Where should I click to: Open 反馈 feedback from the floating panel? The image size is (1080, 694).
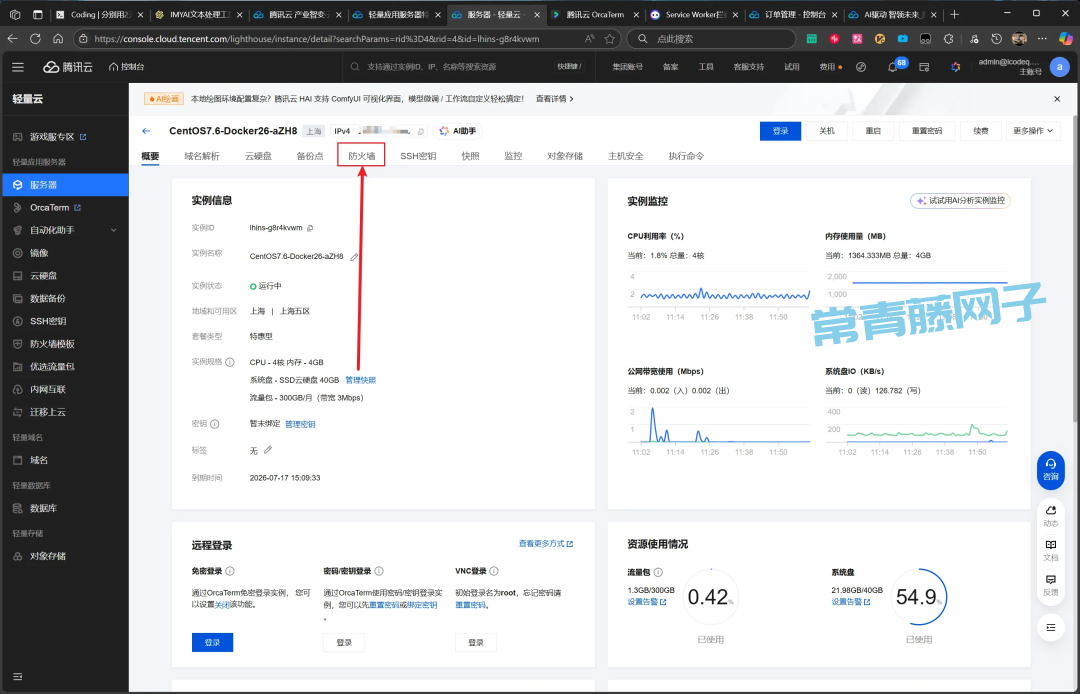pyautogui.click(x=1050, y=584)
